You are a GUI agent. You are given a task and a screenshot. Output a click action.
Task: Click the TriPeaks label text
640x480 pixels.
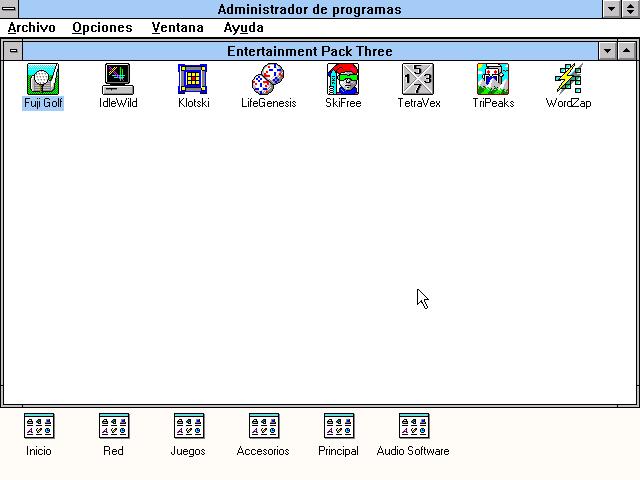[x=493, y=103]
